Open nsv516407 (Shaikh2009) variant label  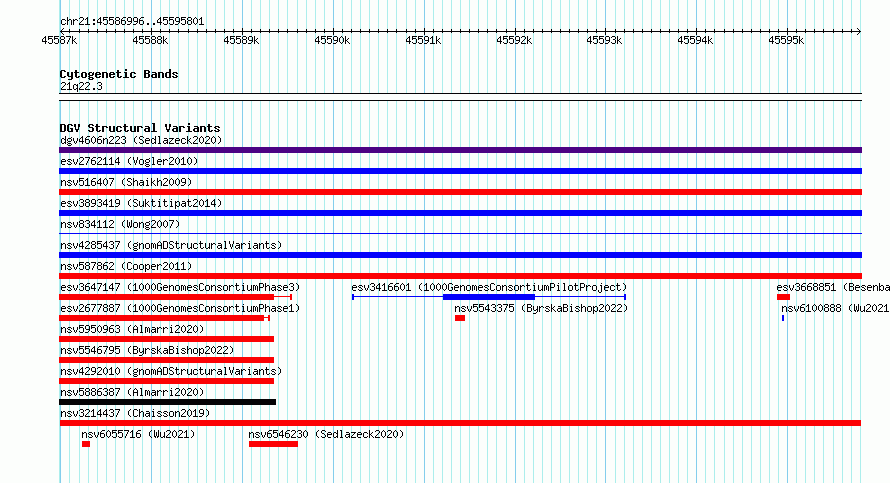126,182
